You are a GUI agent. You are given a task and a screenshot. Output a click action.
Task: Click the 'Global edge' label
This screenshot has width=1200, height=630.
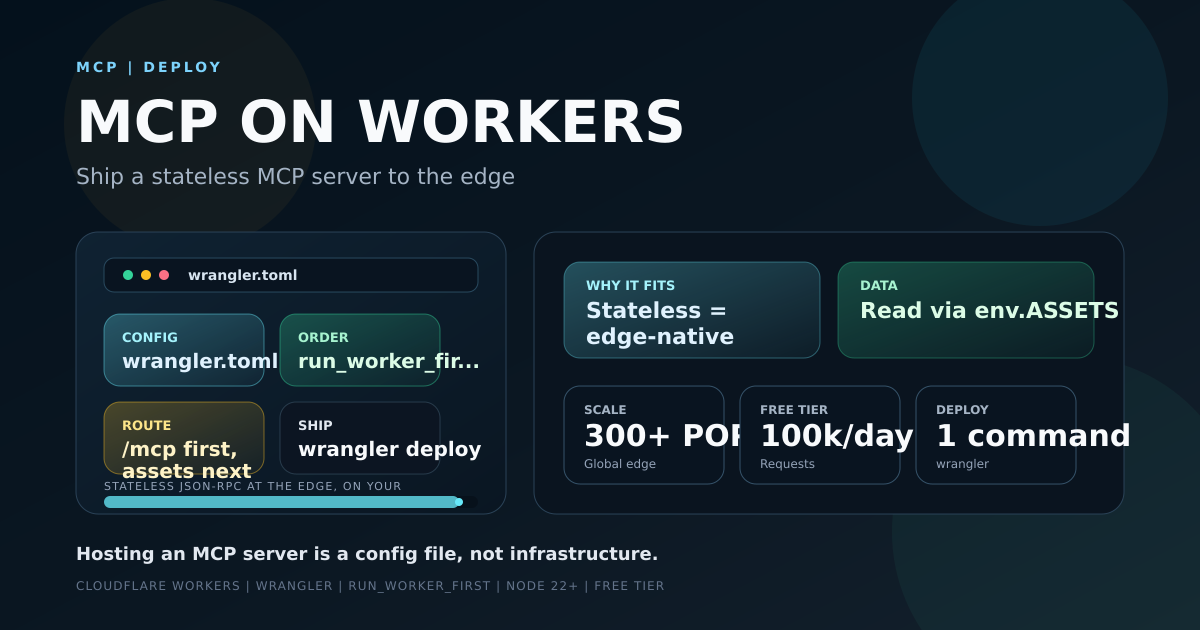(620, 464)
